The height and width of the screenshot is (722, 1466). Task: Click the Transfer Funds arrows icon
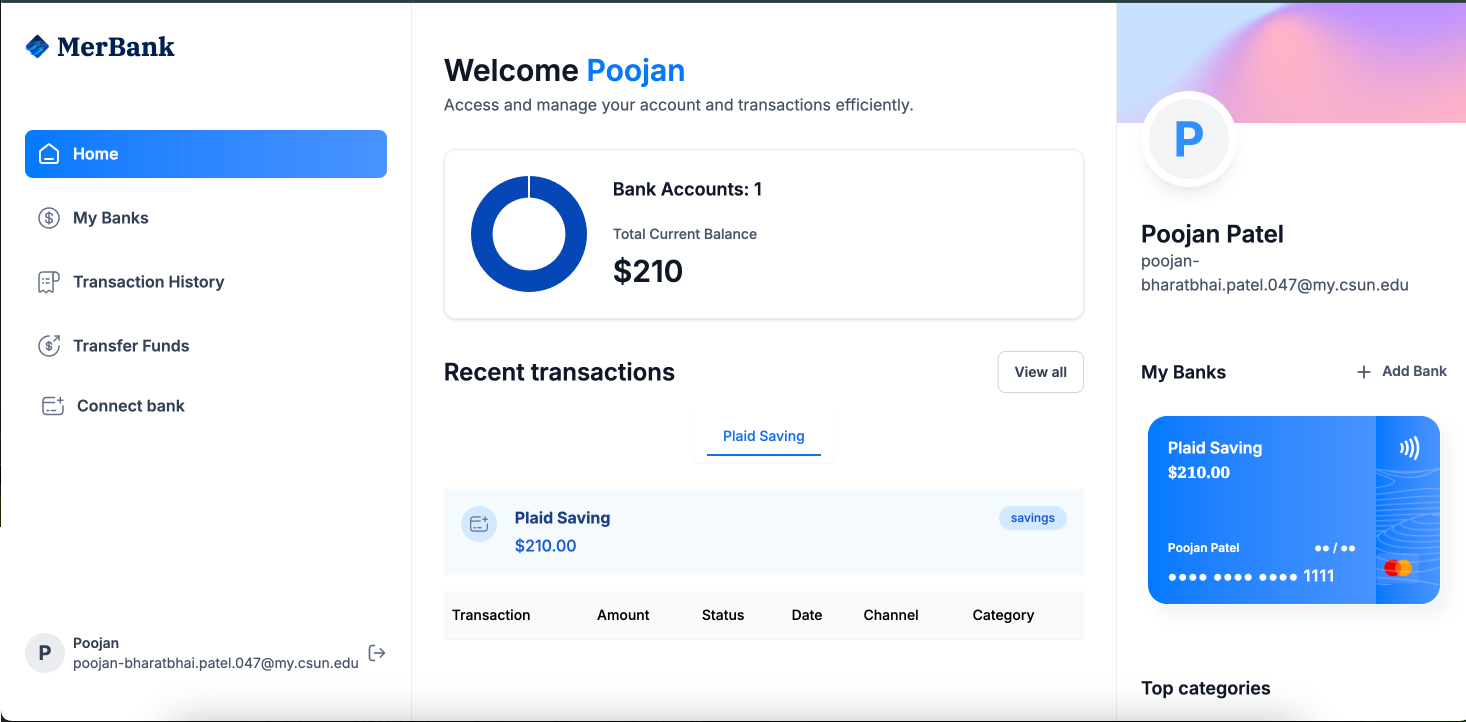coord(48,345)
